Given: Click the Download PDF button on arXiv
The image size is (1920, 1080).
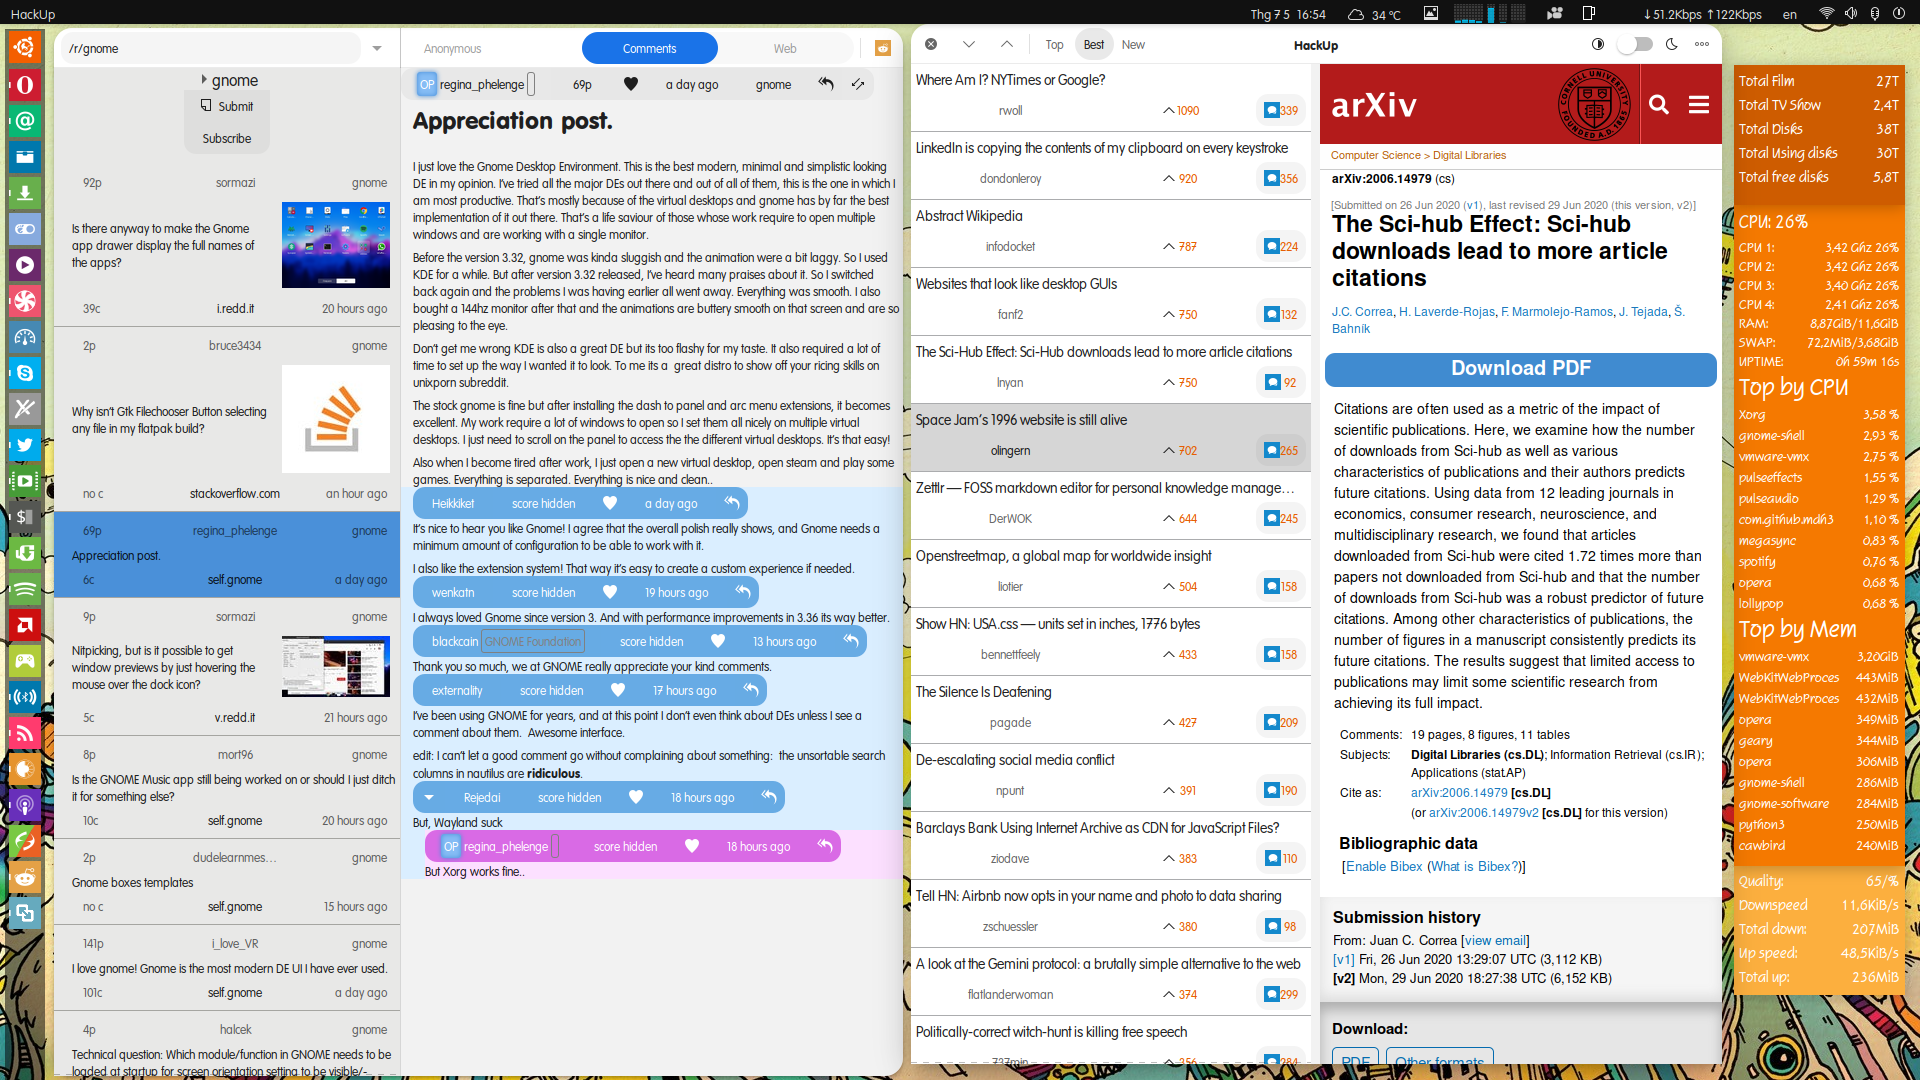Looking at the screenshot, I should click(x=1520, y=369).
